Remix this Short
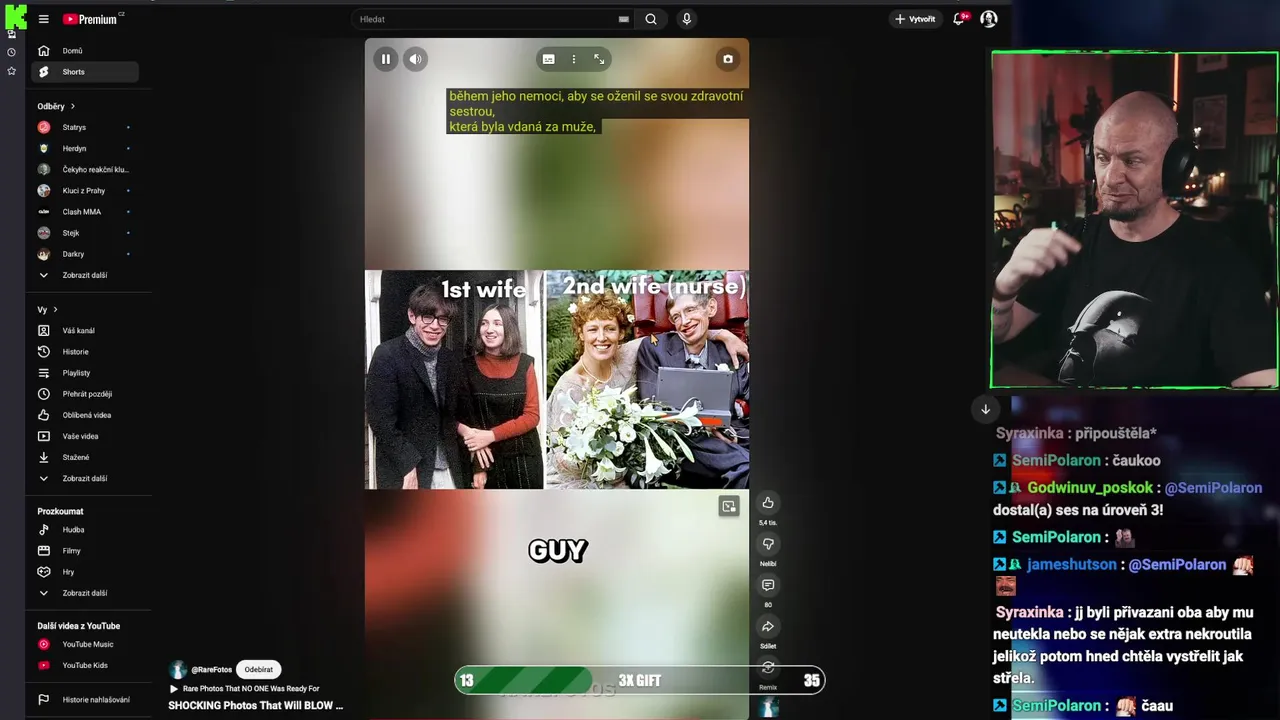This screenshot has height=720, width=1280. point(768,668)
